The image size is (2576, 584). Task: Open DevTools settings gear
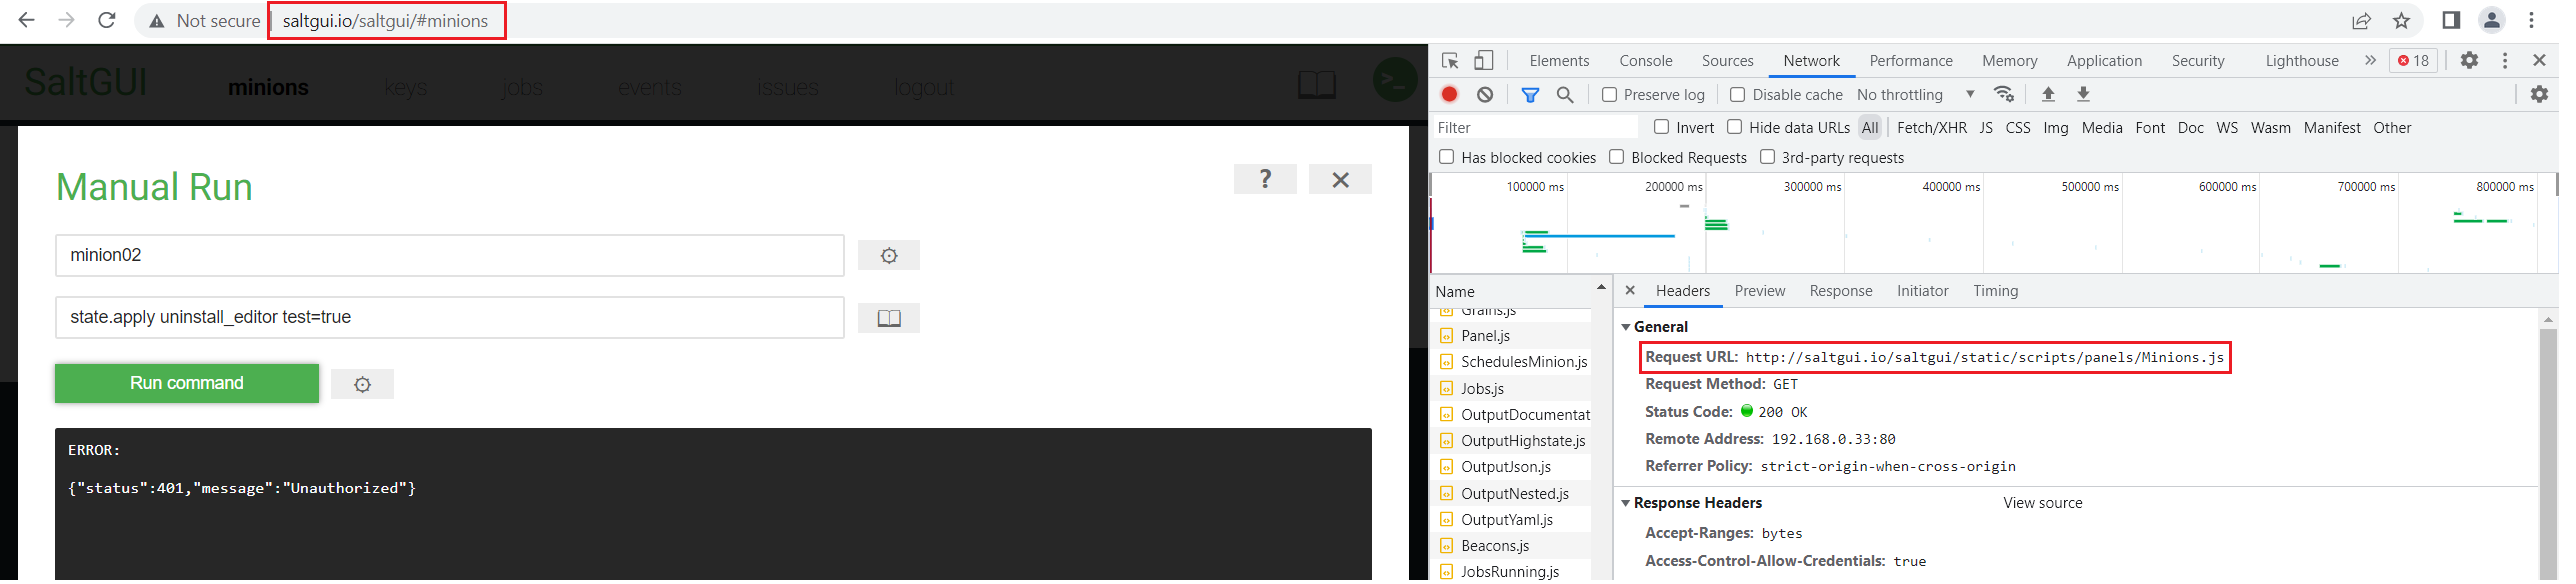(x=2469, y=60)
